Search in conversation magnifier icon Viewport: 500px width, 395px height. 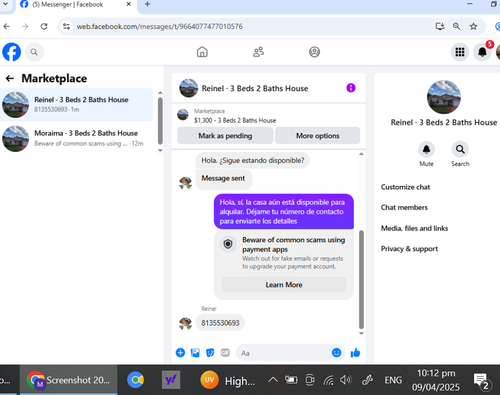pos(460,149)
